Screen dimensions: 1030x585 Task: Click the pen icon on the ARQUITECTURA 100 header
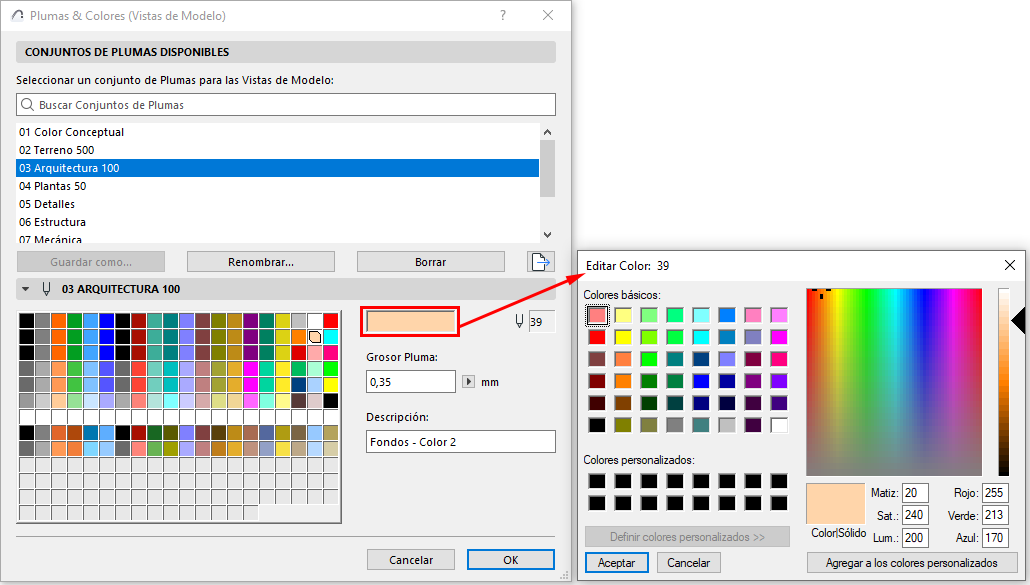point(47,288)
